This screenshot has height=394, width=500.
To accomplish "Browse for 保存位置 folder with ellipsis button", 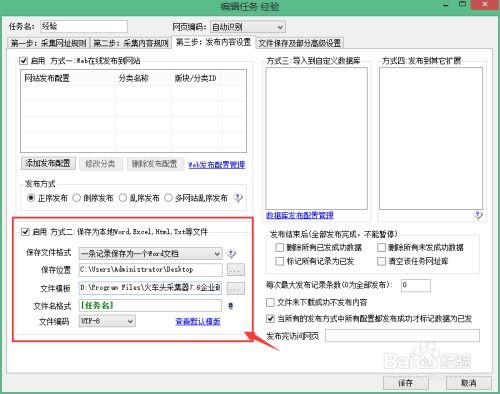I will point(236,270).
